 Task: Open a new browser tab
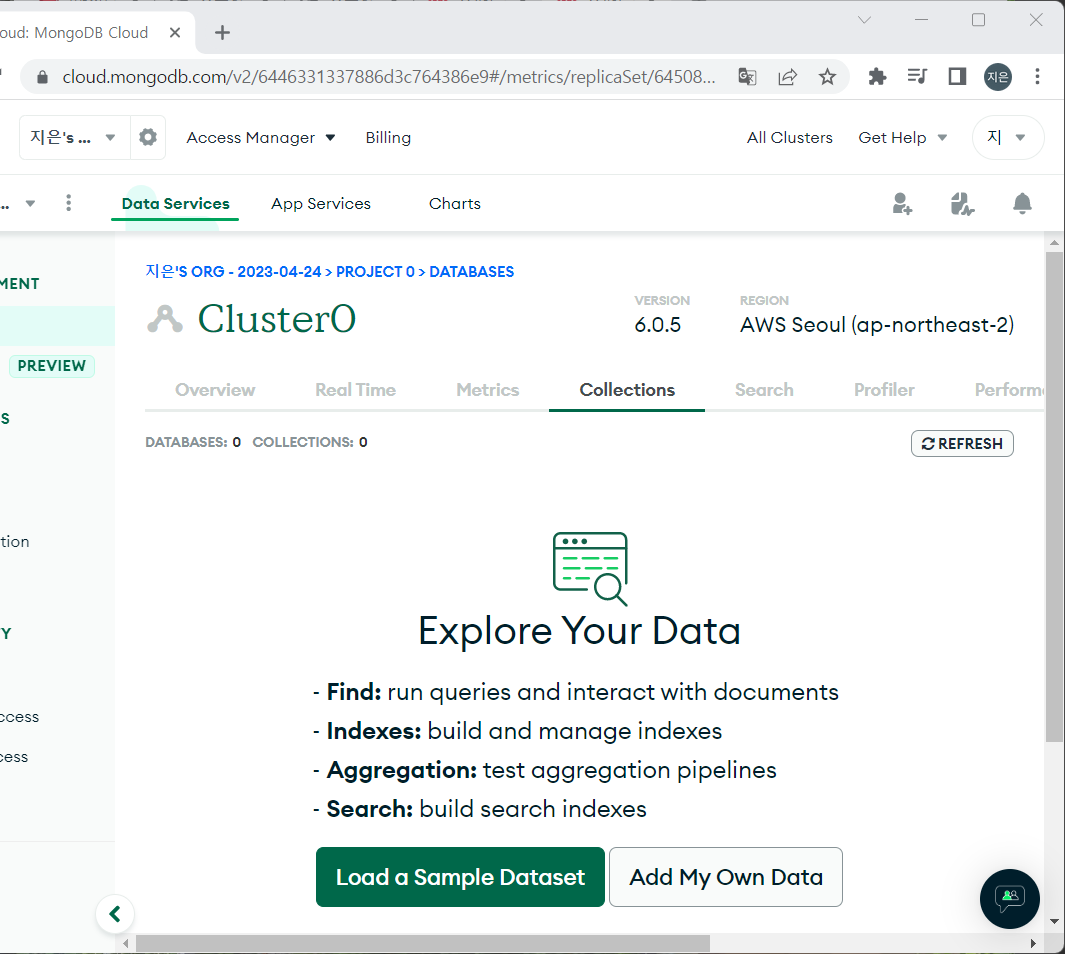tap(222, 33)
